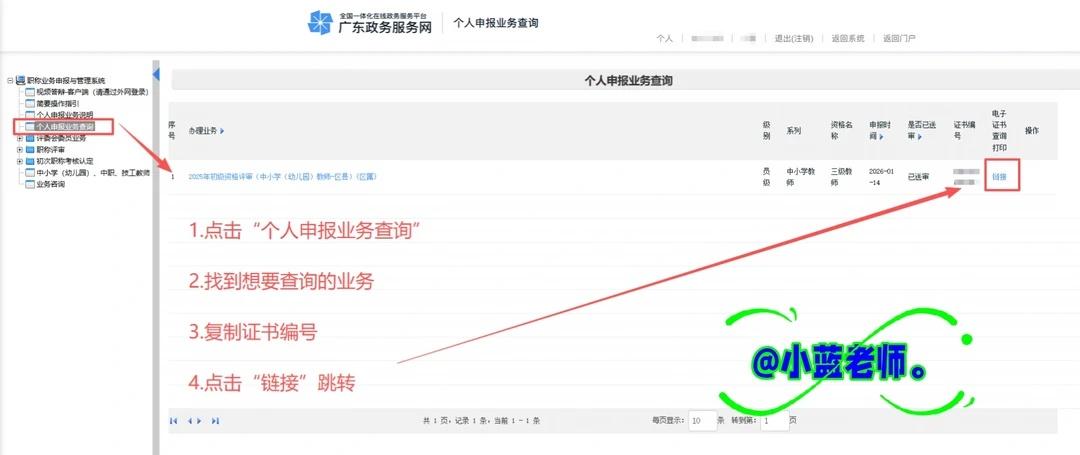Click the pagination summary 共 1 页 text

pyautogui.click(x=481, y=421)
